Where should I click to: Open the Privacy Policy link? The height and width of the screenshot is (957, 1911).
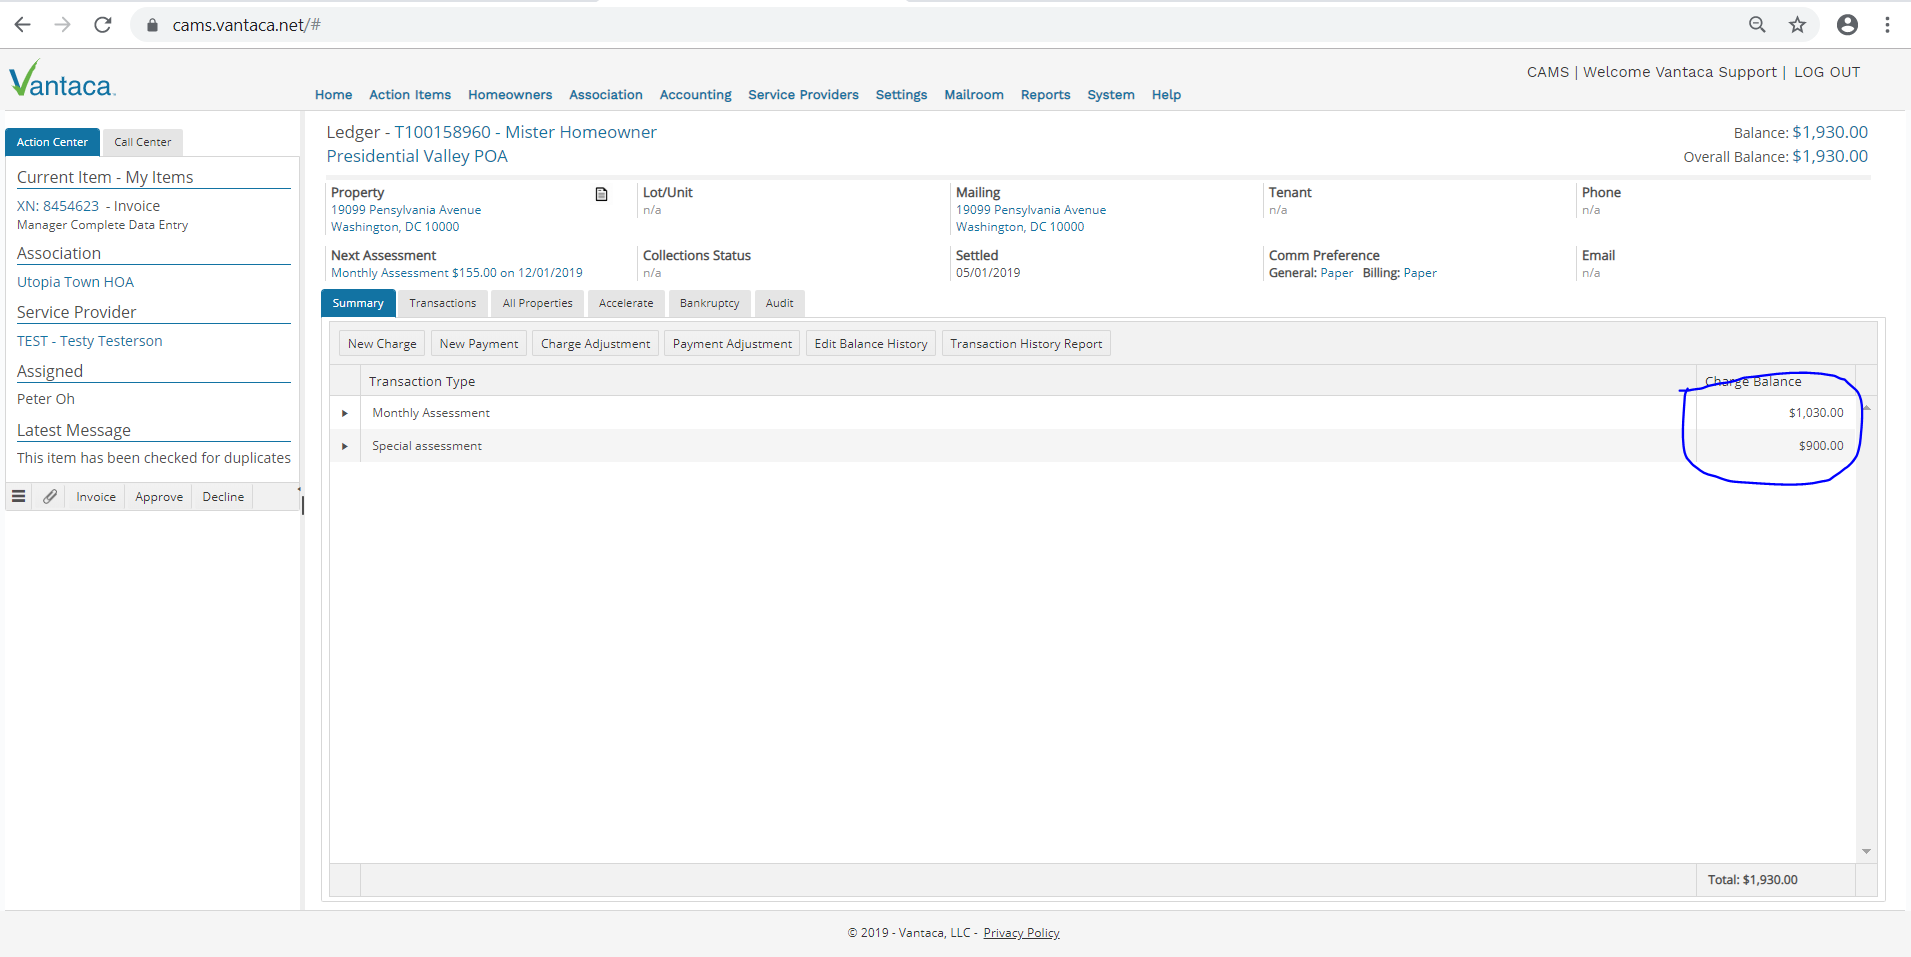tap(1021, 933)
